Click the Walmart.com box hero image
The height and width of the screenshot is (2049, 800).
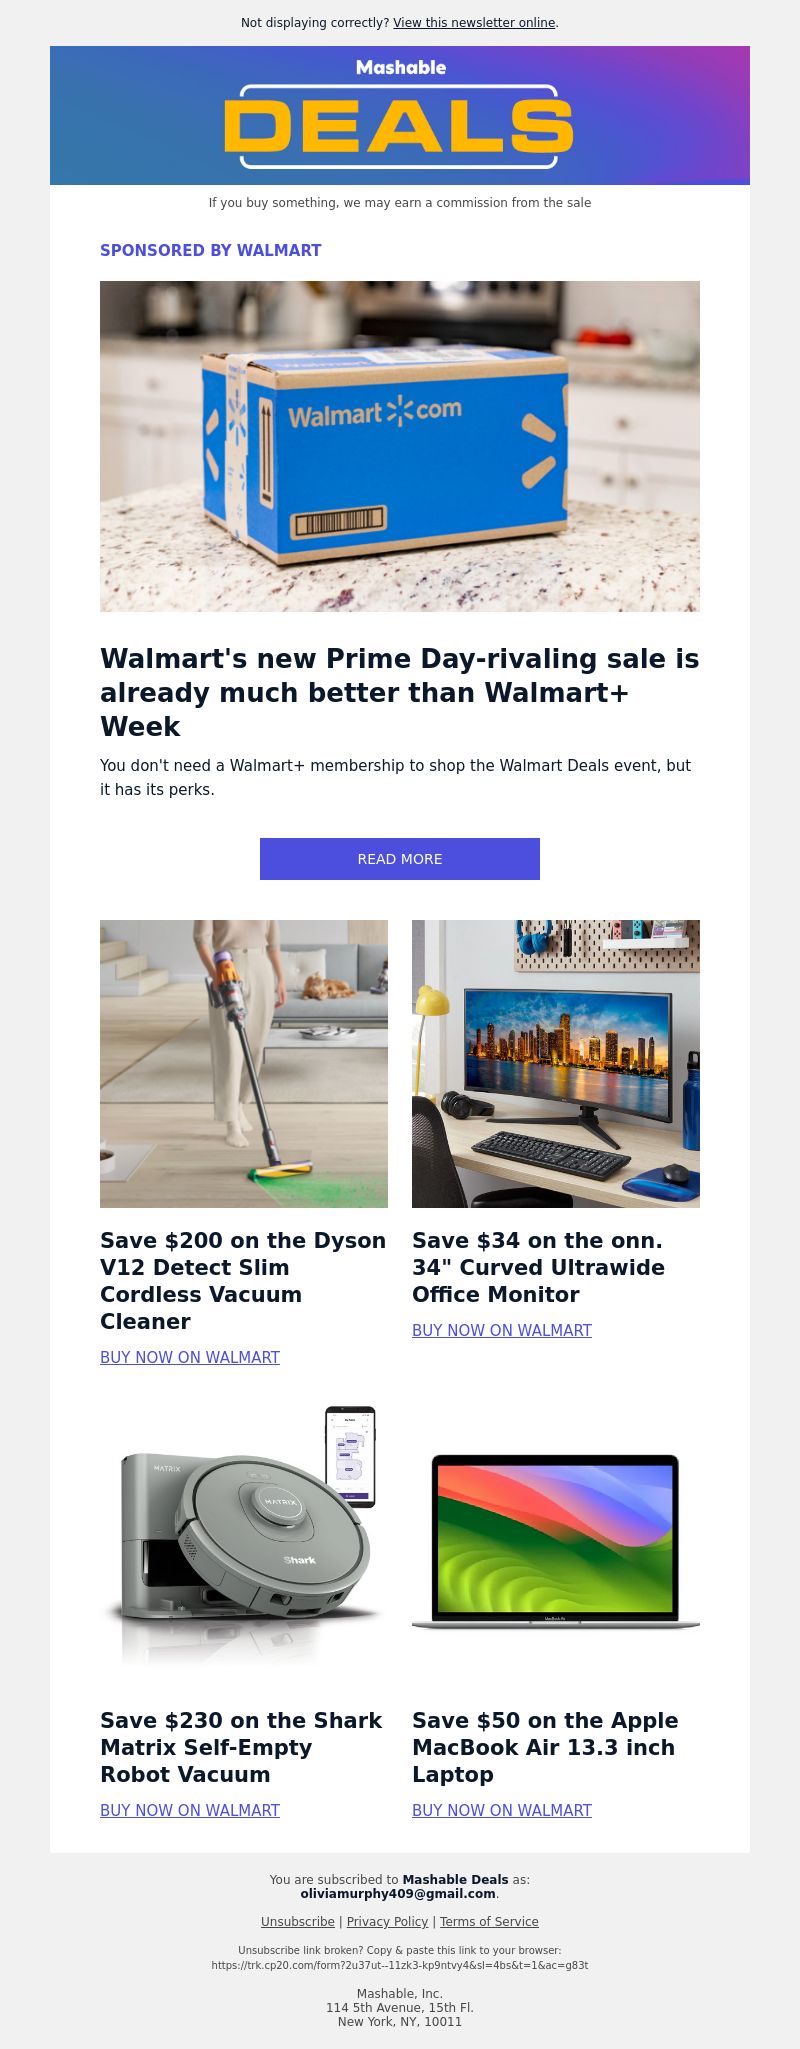point(400,446)
